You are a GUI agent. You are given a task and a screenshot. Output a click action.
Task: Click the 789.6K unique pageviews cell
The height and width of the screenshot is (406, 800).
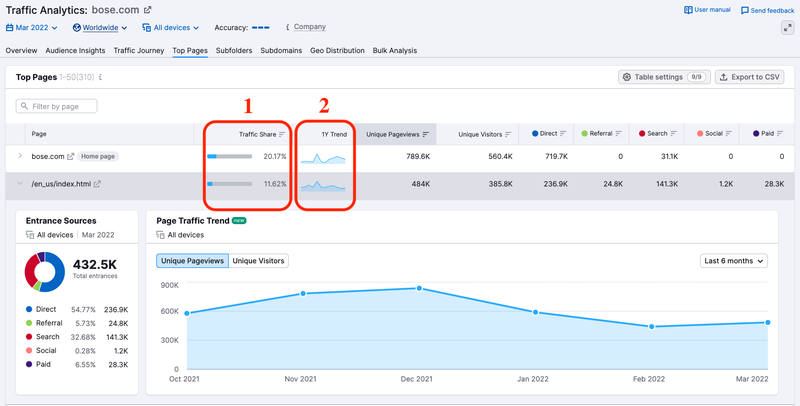pyautogui.click(x=418, y=157)
